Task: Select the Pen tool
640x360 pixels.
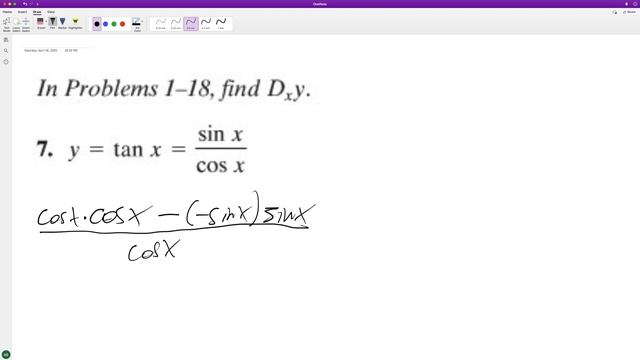Action: tap(53, 23)
